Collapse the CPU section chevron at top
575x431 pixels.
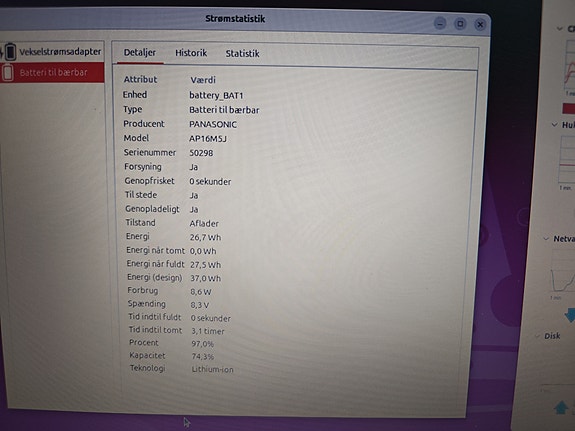[x=560, y=28]
